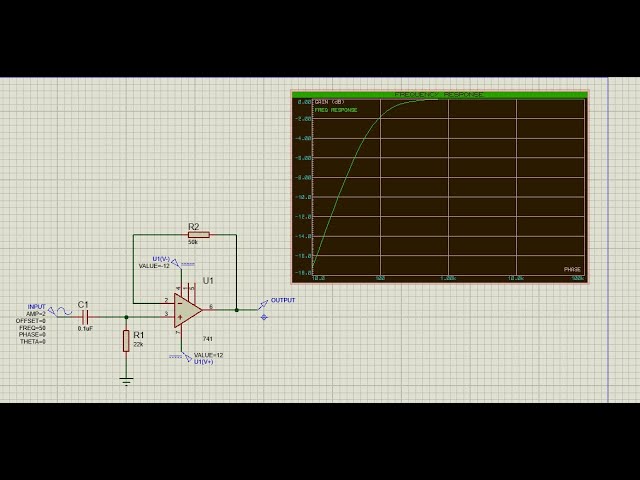Screen dimensions: 640x480
Task: Select the U1 op-amp triangle
Action: point(187,310)
